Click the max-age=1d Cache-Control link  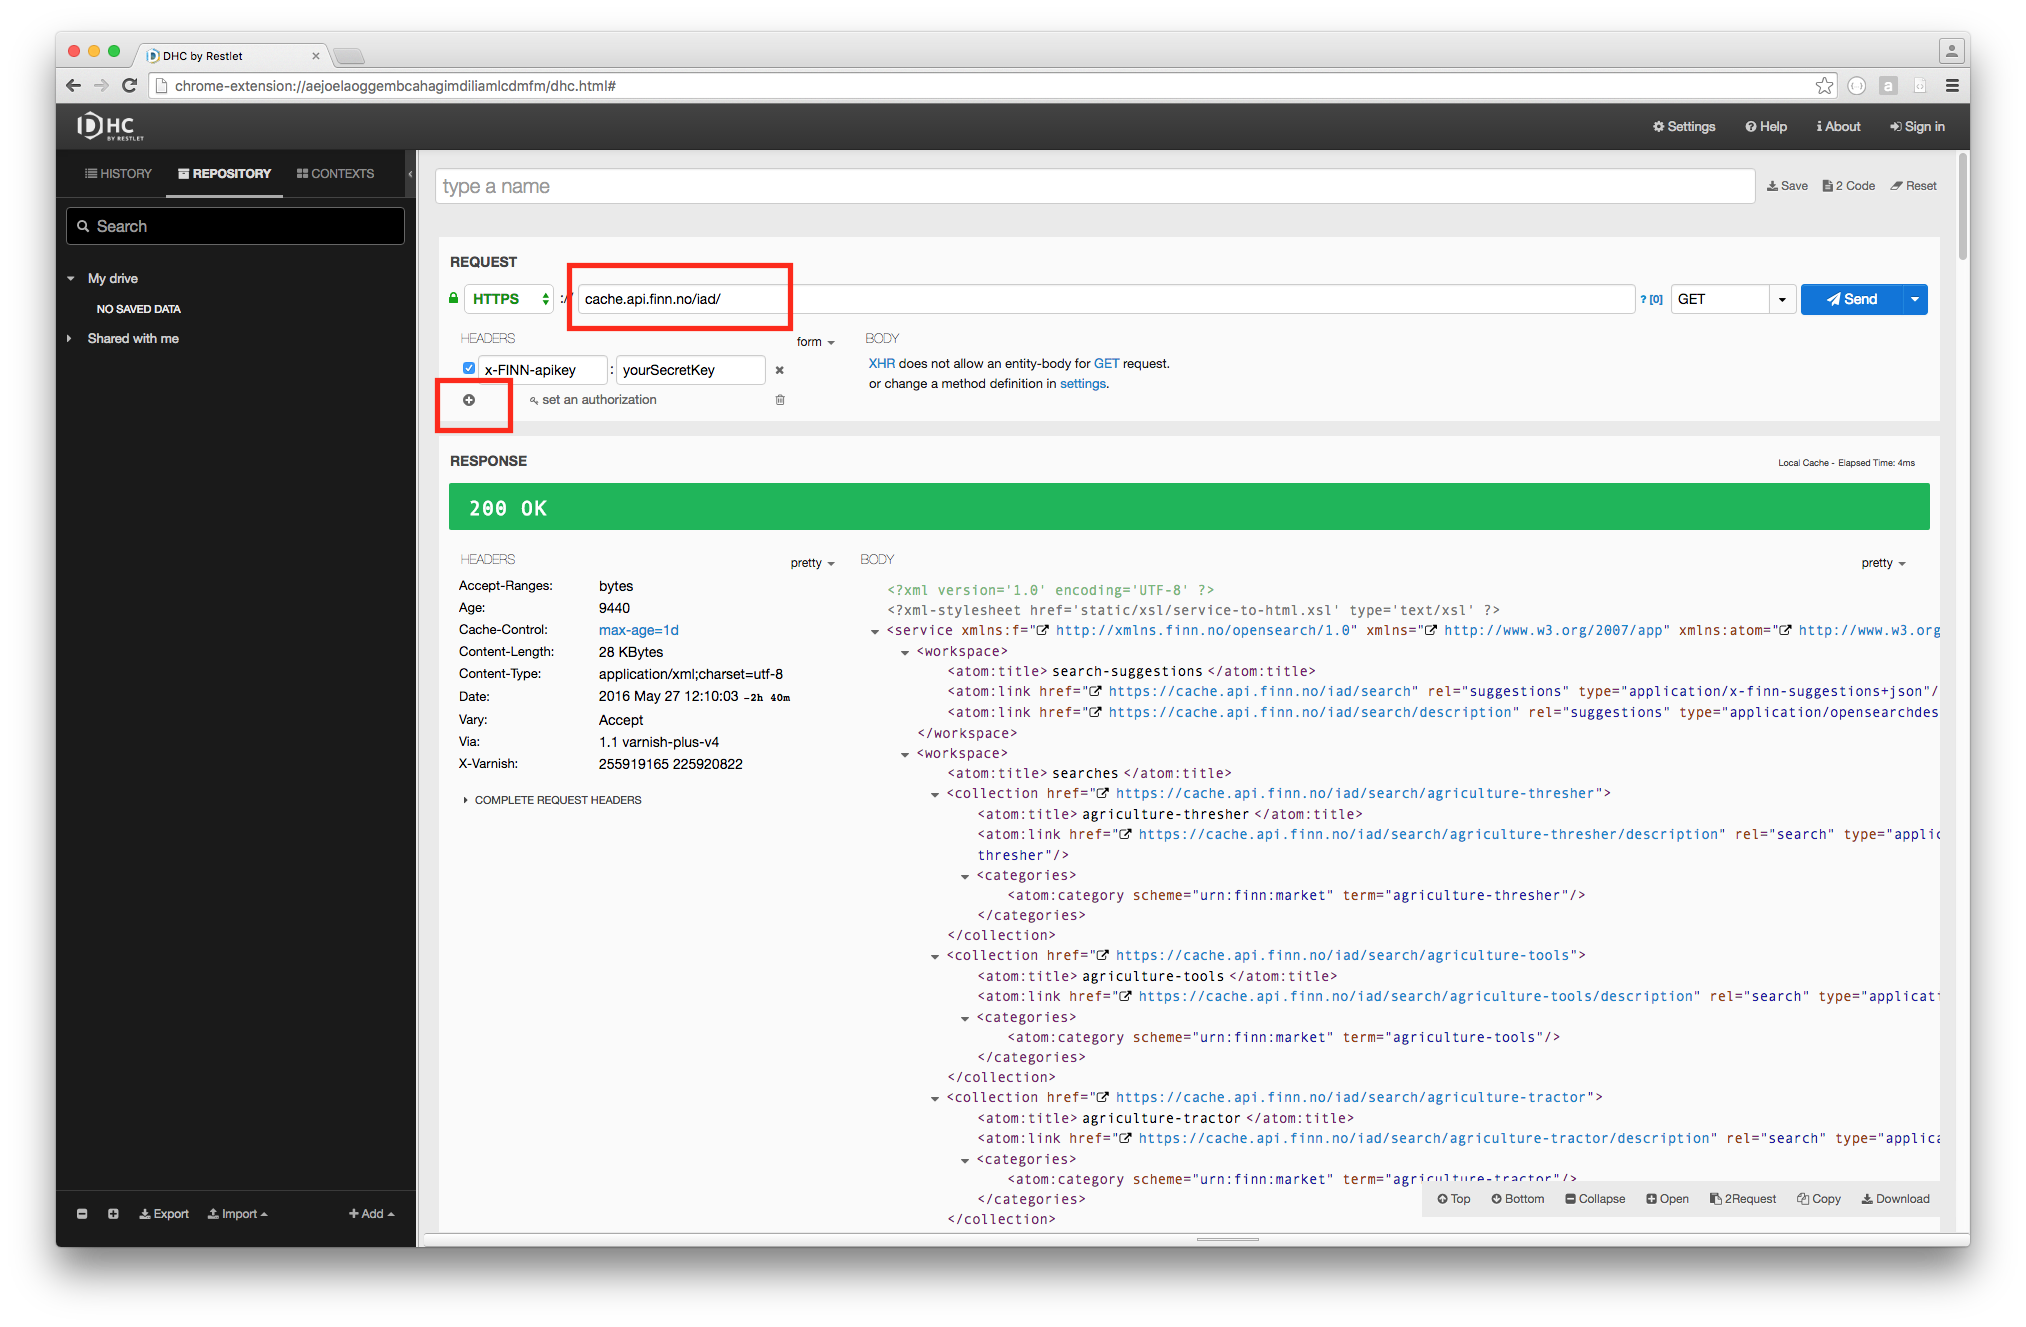(x=638, y=630)
